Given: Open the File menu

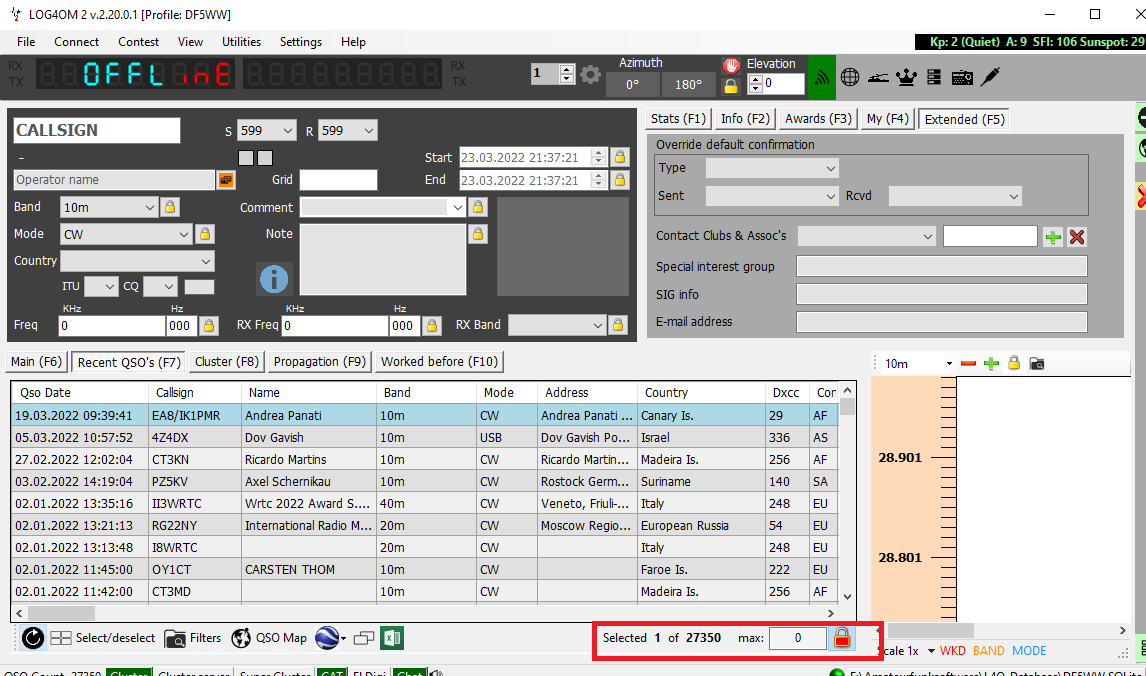Looking at the screenshot, I should tap(26, 42).
